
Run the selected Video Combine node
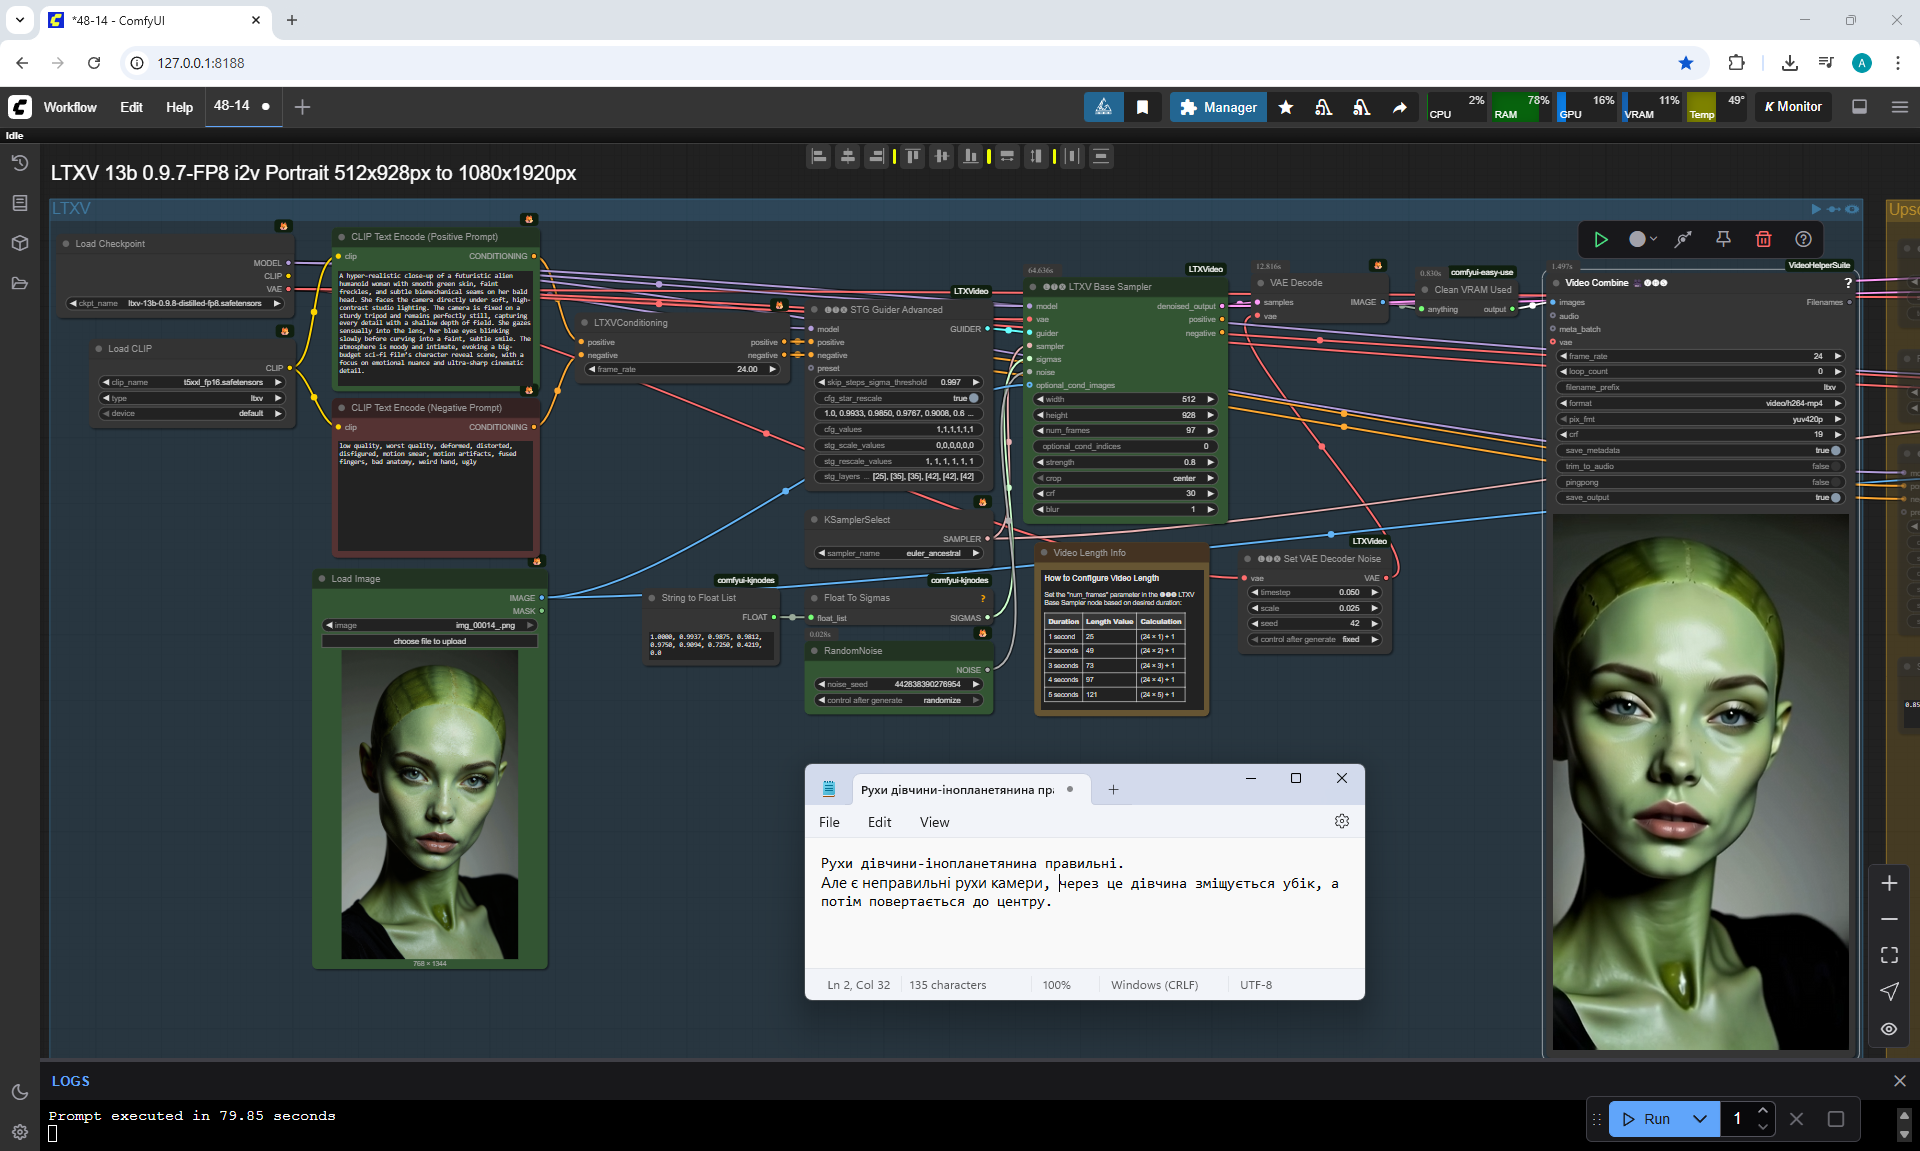click(1601, 239)
